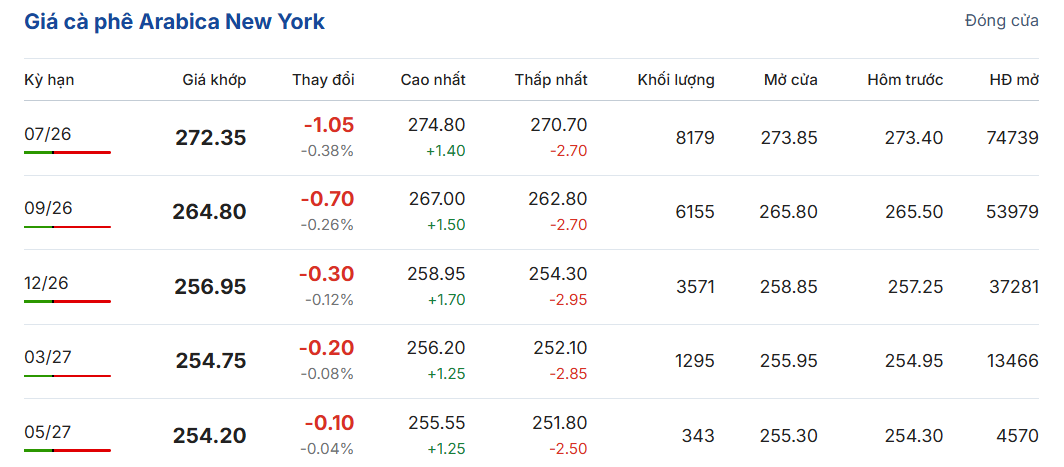This screenshot has height=467, width=1064.
Task: Select the Khối lượng column header
Action: (676, 80)
